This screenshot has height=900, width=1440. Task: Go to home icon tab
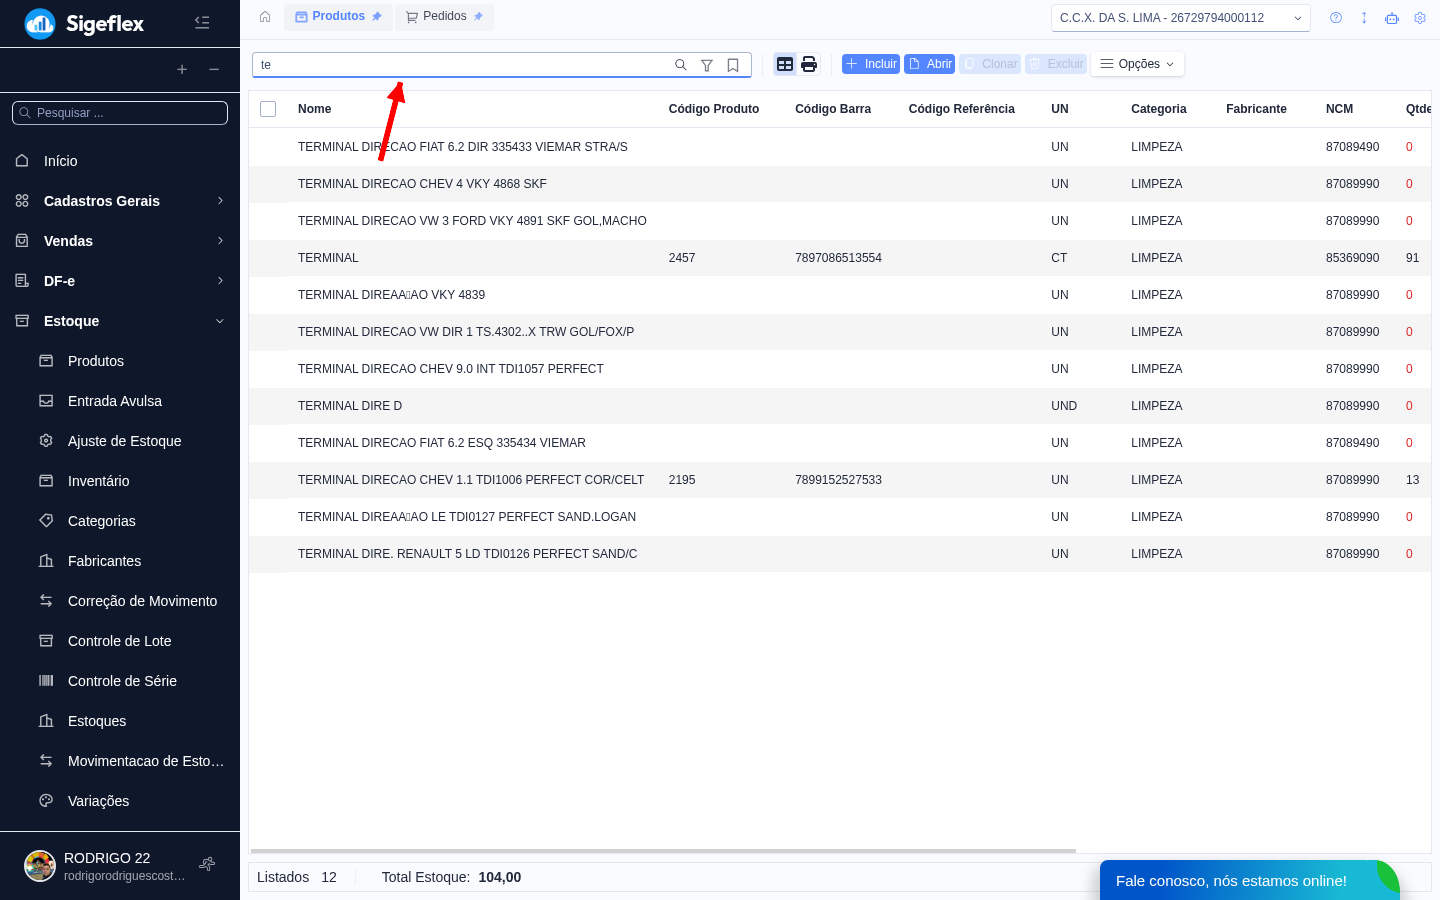[265, 17]
